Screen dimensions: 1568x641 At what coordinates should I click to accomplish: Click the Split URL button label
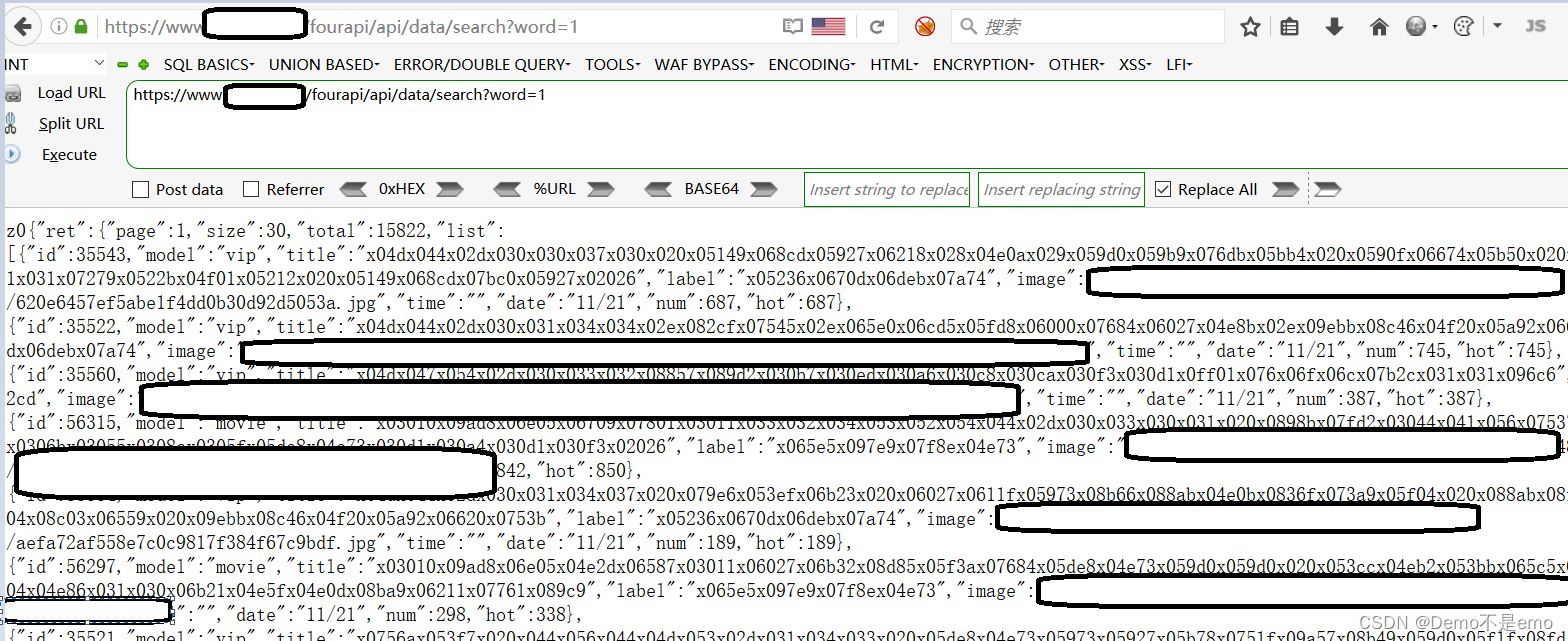click(x=71, y=124)
